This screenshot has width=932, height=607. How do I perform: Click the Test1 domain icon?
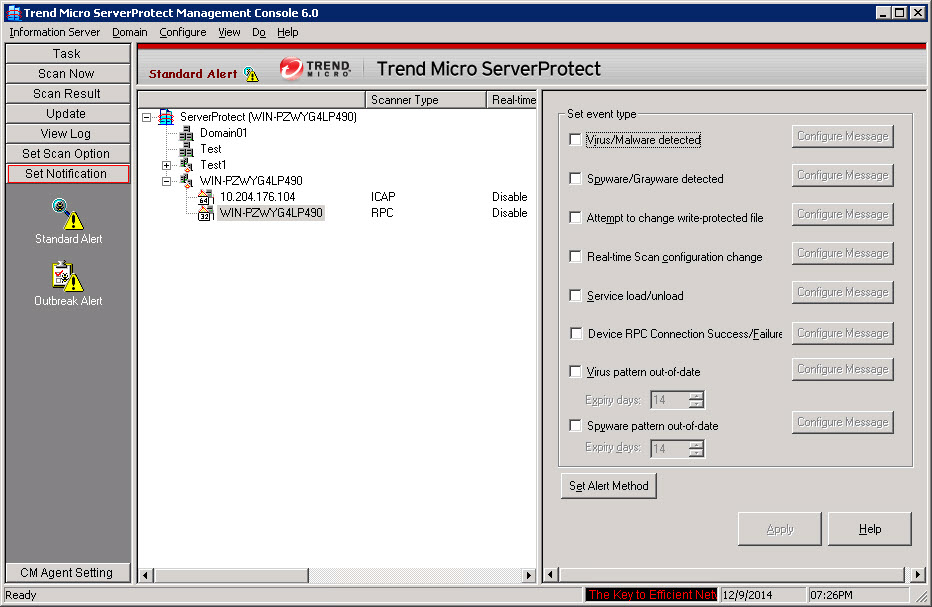coord(187,165)
